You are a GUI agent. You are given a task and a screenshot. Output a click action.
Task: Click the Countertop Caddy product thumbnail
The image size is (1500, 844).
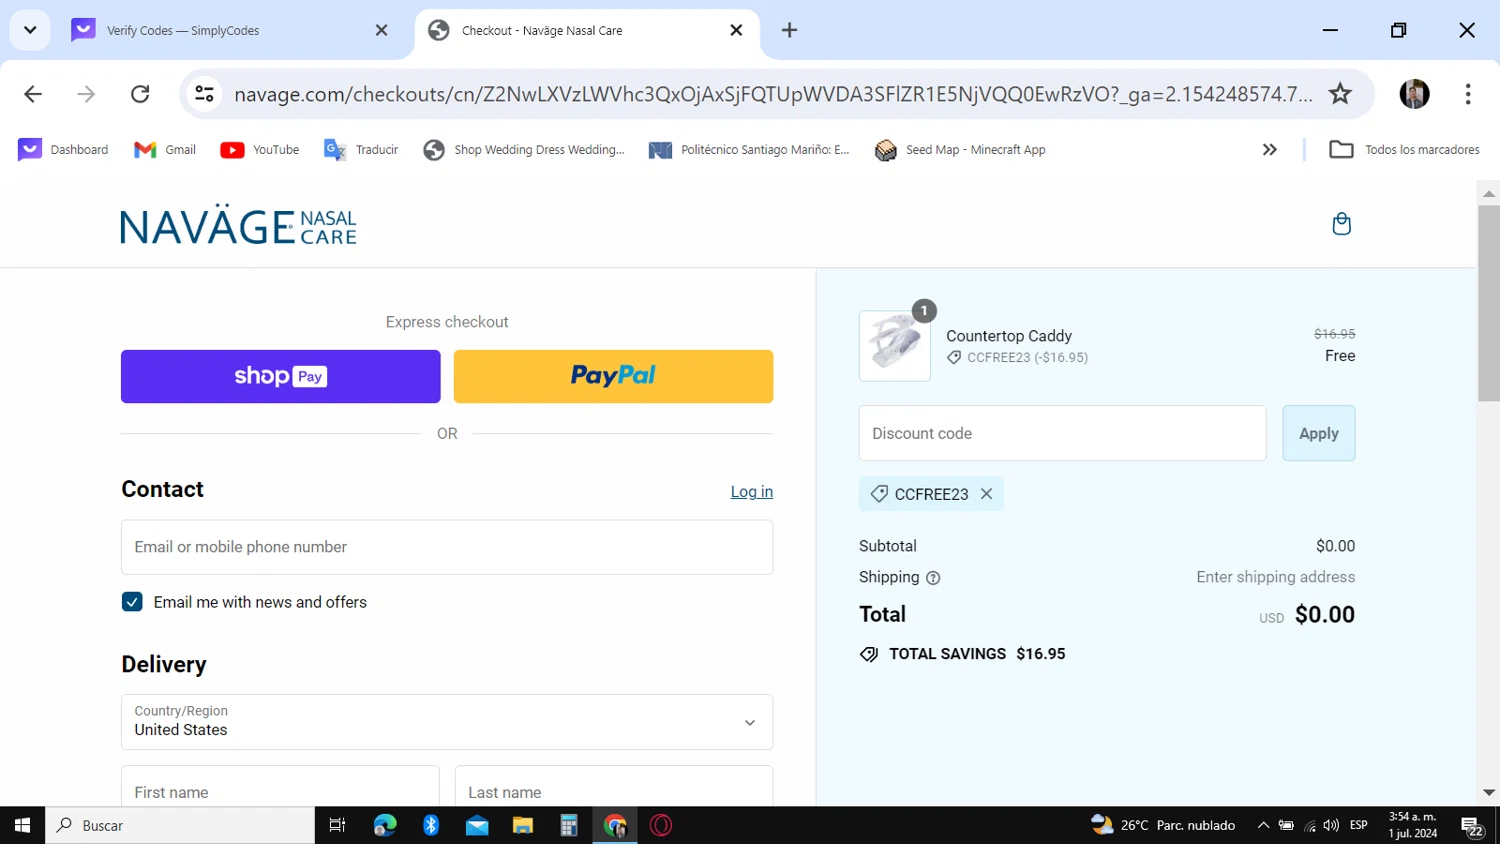click(x=895, y=346)
